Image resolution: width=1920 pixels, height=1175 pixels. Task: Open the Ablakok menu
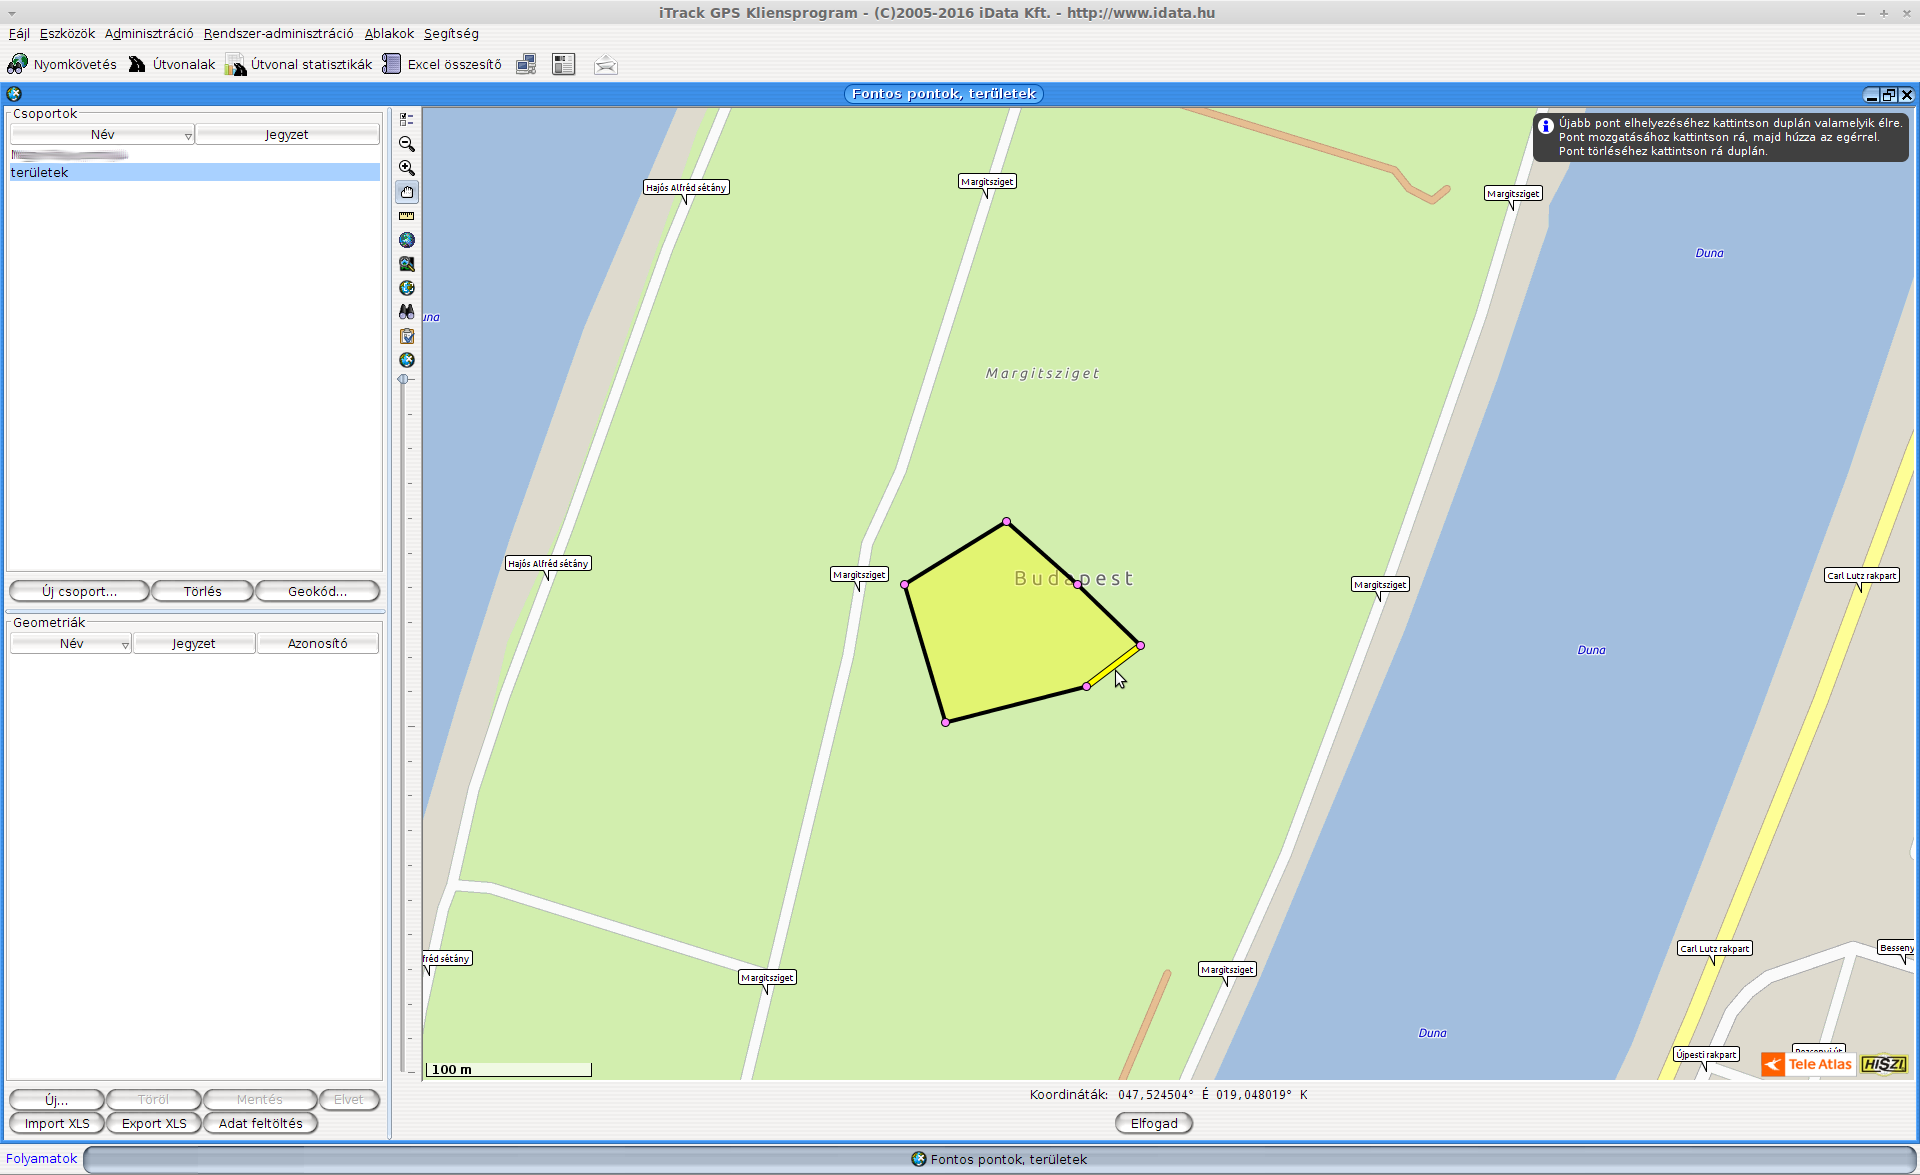[389, 33]
